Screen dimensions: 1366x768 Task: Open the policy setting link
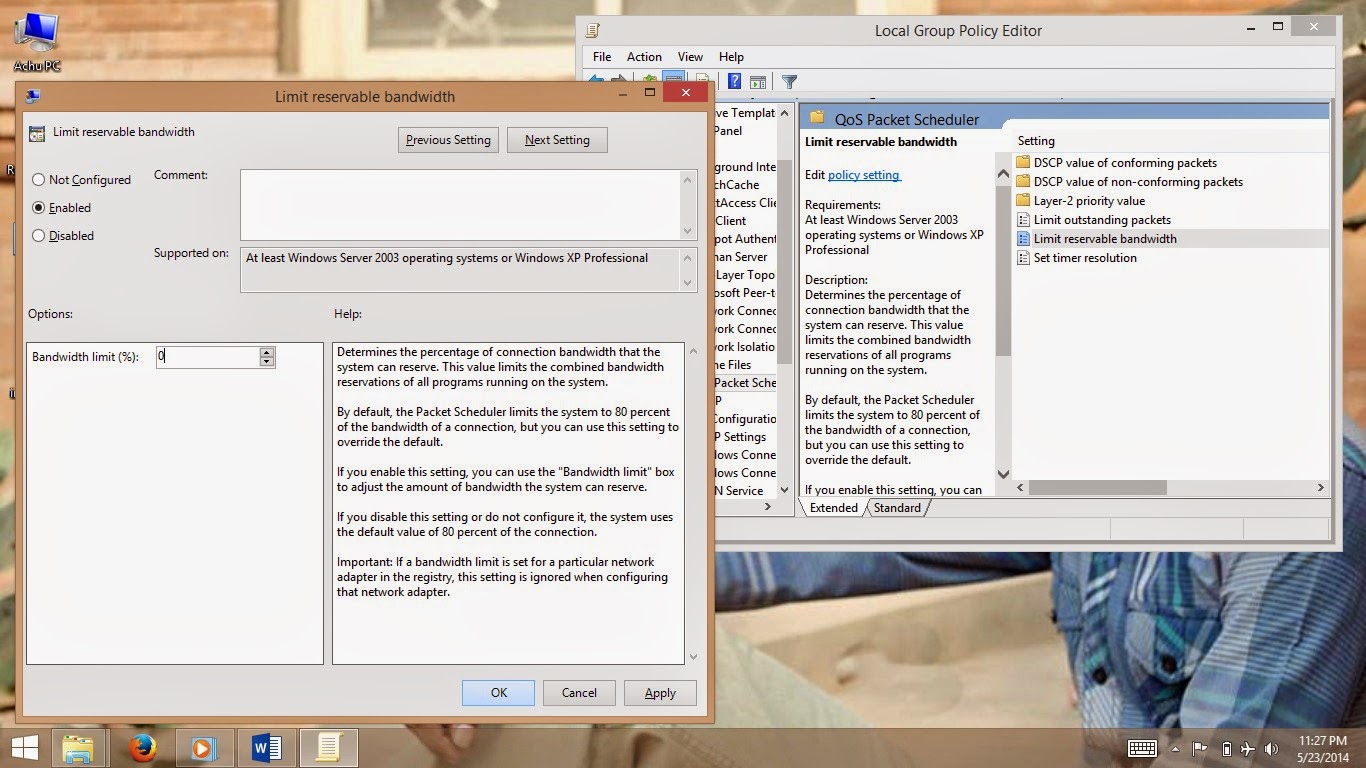(x=864, y=175)
